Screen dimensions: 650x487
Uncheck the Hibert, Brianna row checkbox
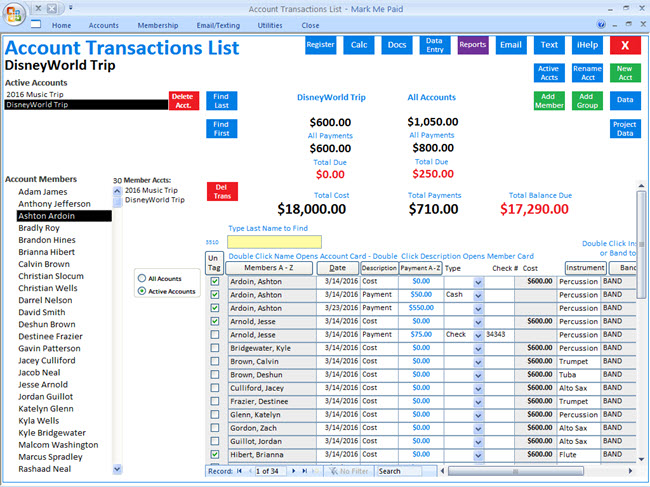(x=215, y=453)
